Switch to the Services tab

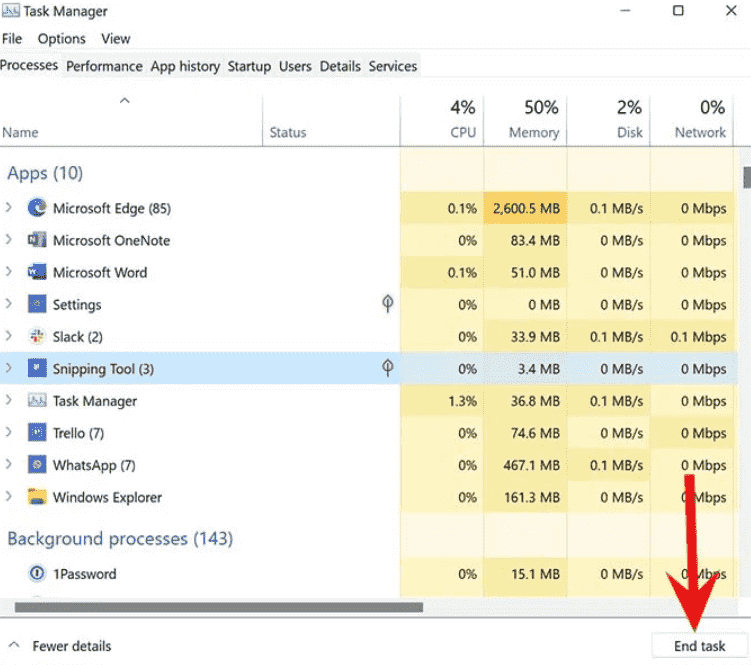(393, 66)
